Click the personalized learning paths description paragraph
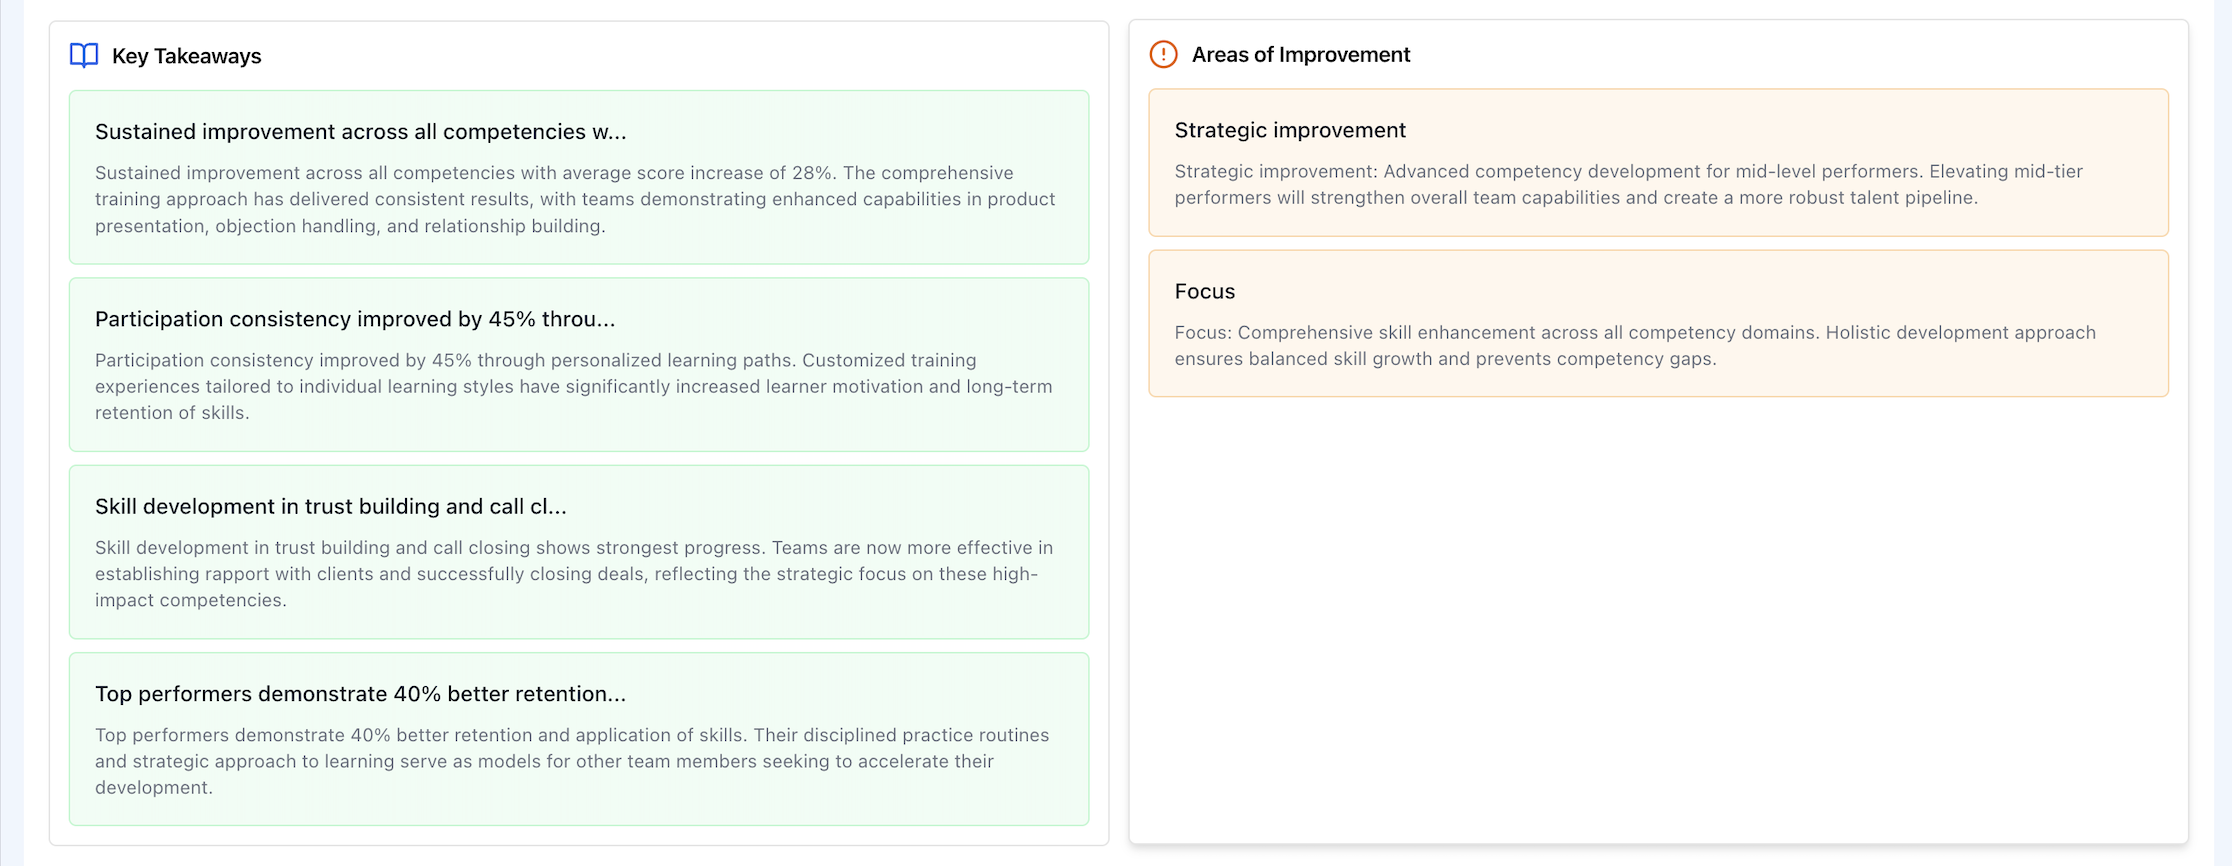Viewport: 2232px width, 866px height. pos(573,386)
